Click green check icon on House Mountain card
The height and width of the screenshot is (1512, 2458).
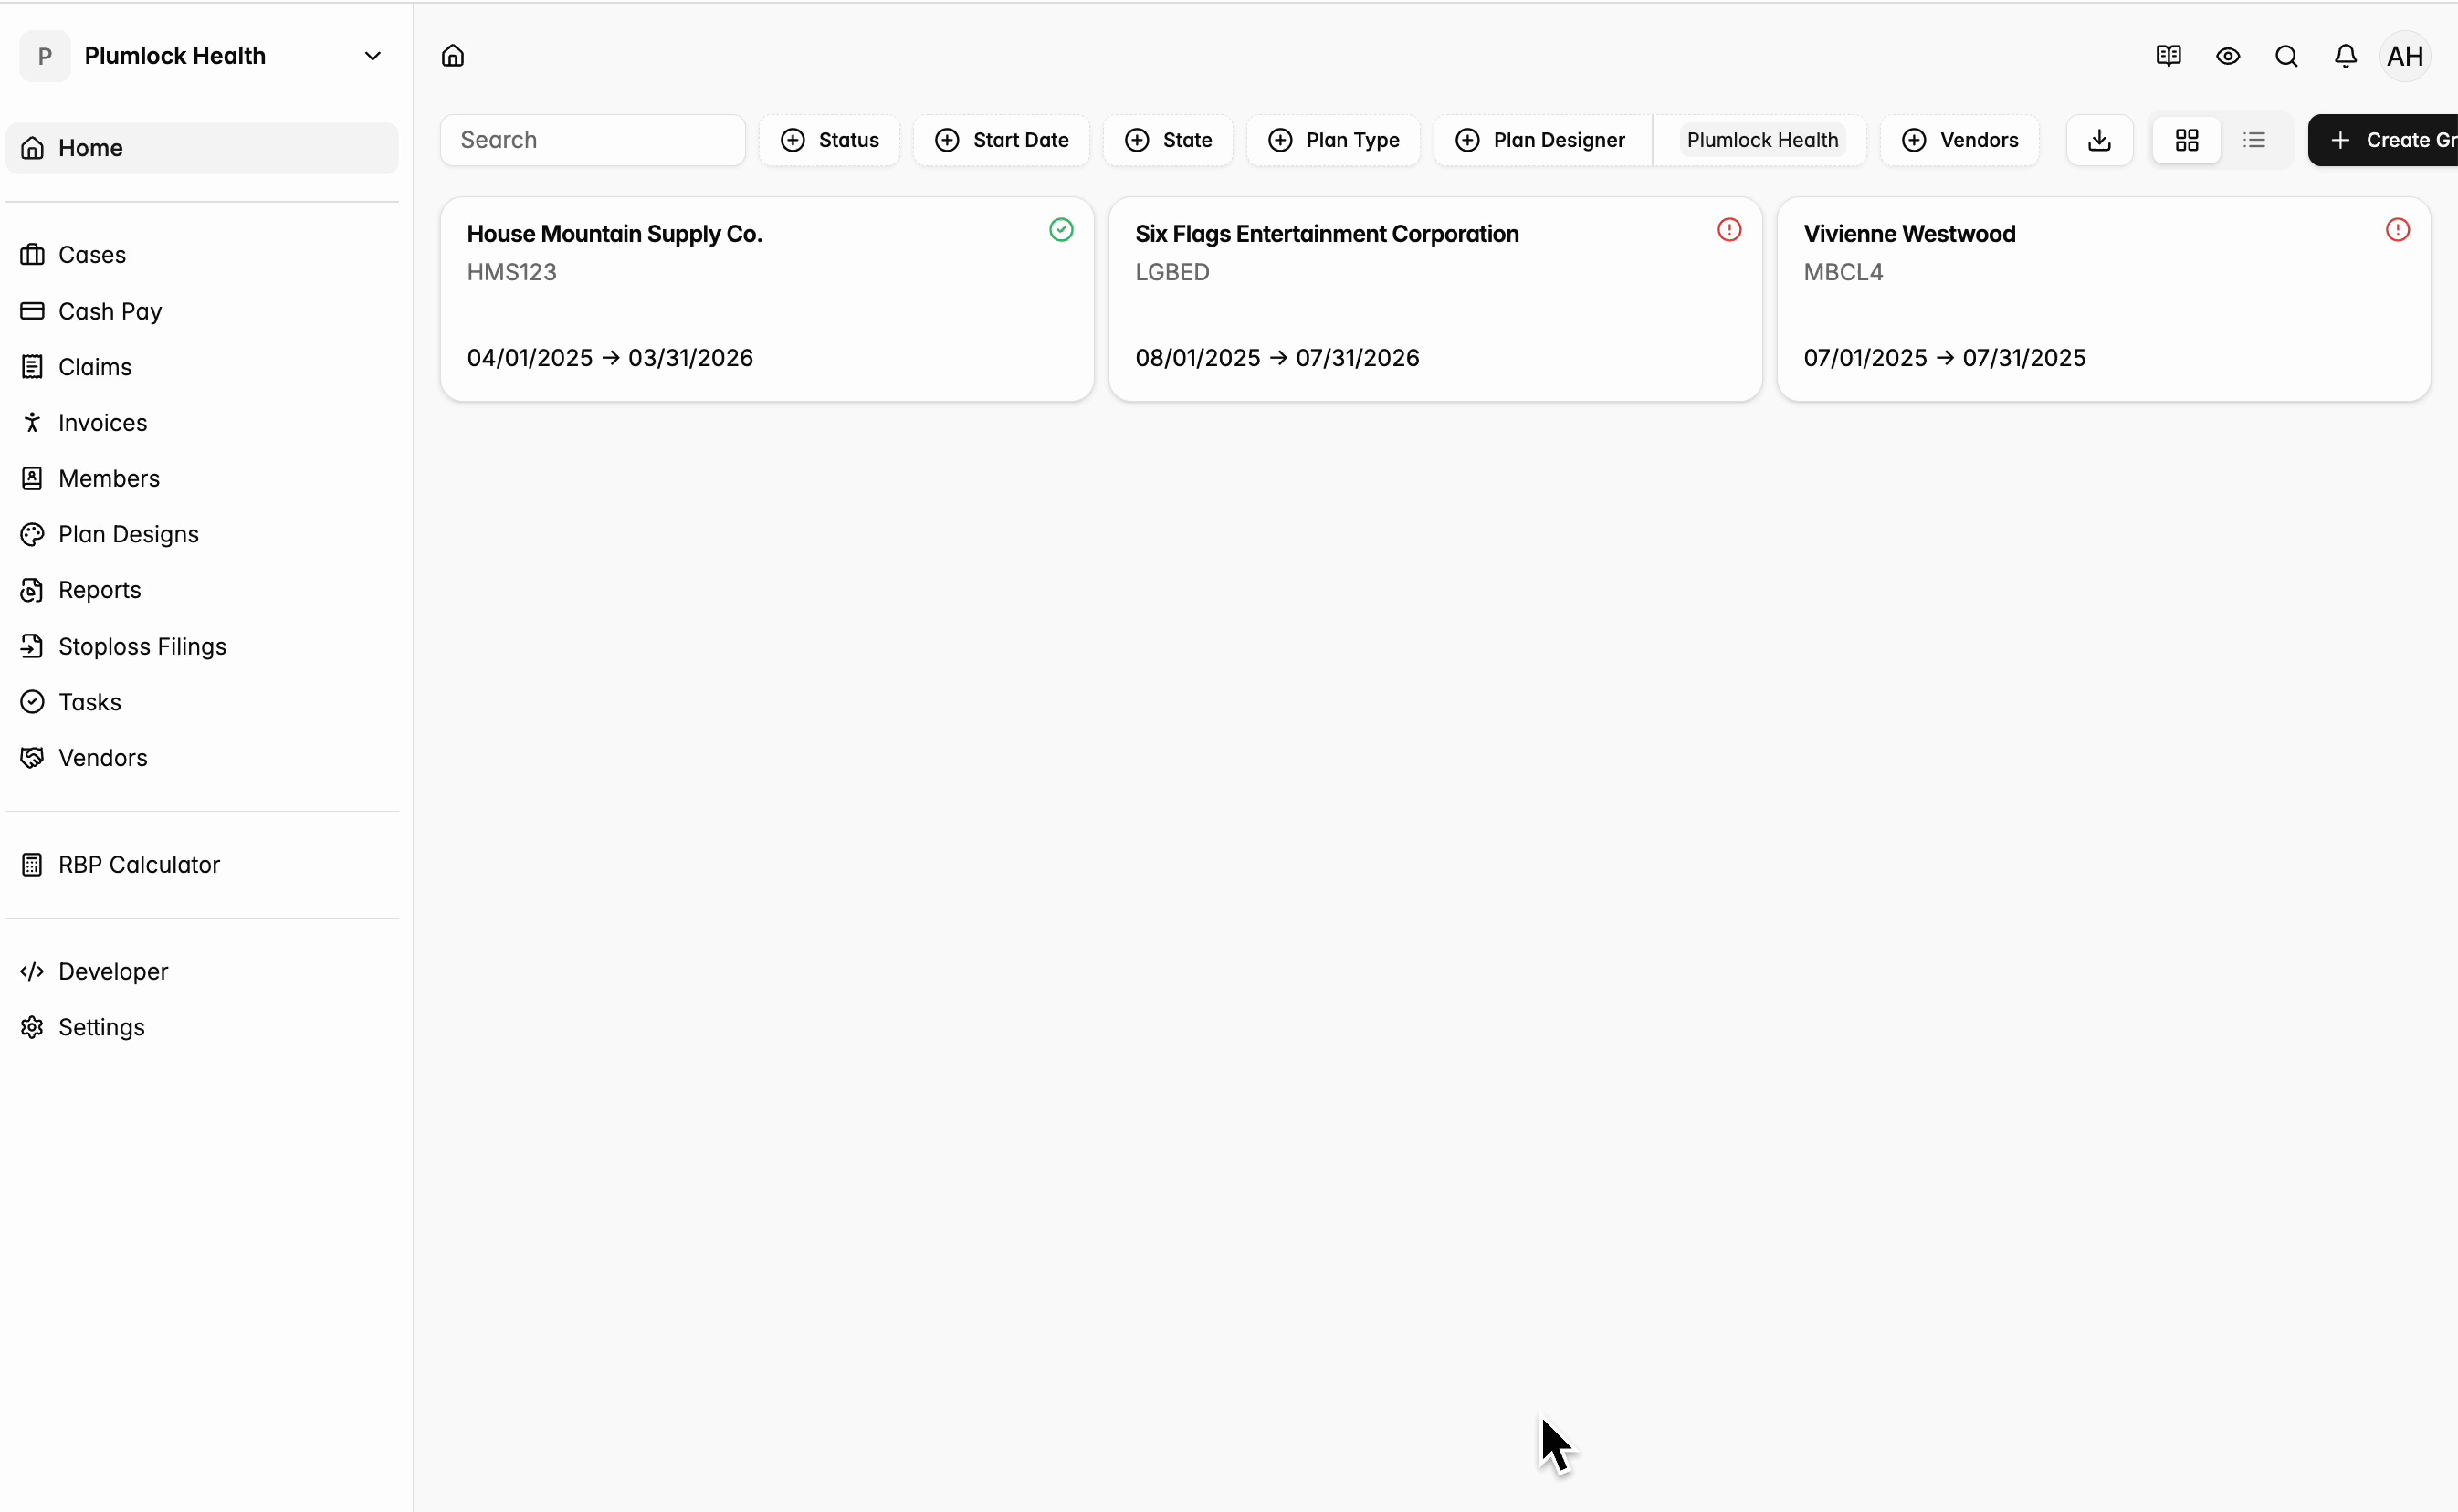click(x=1061, y=230)
